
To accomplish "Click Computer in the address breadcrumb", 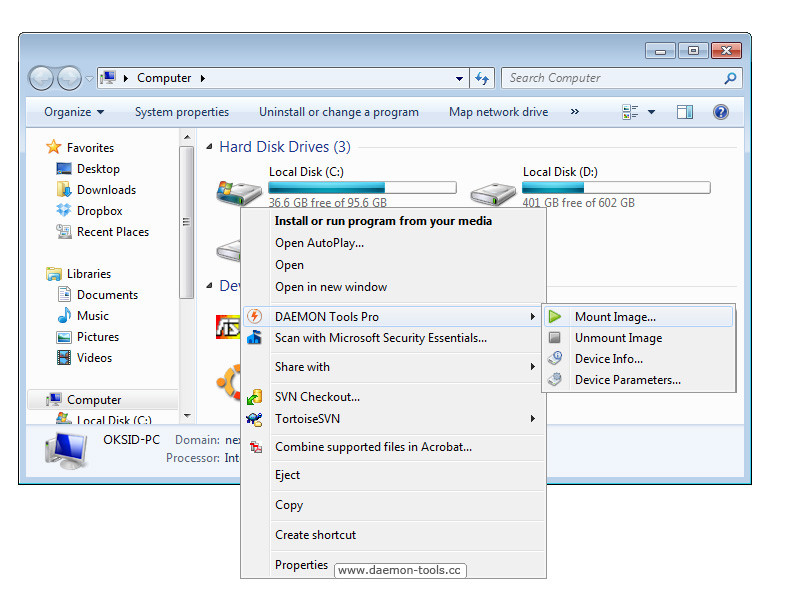I will 164,78.
